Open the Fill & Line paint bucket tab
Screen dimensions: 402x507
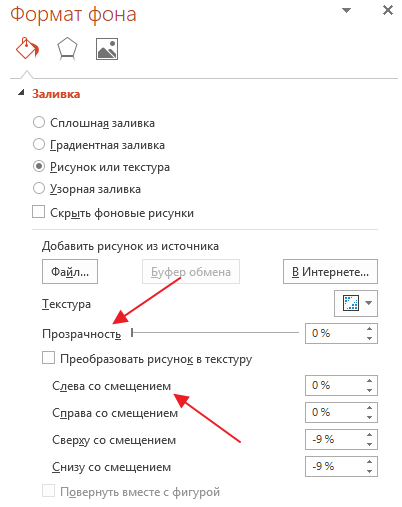[x=28, y=49]
